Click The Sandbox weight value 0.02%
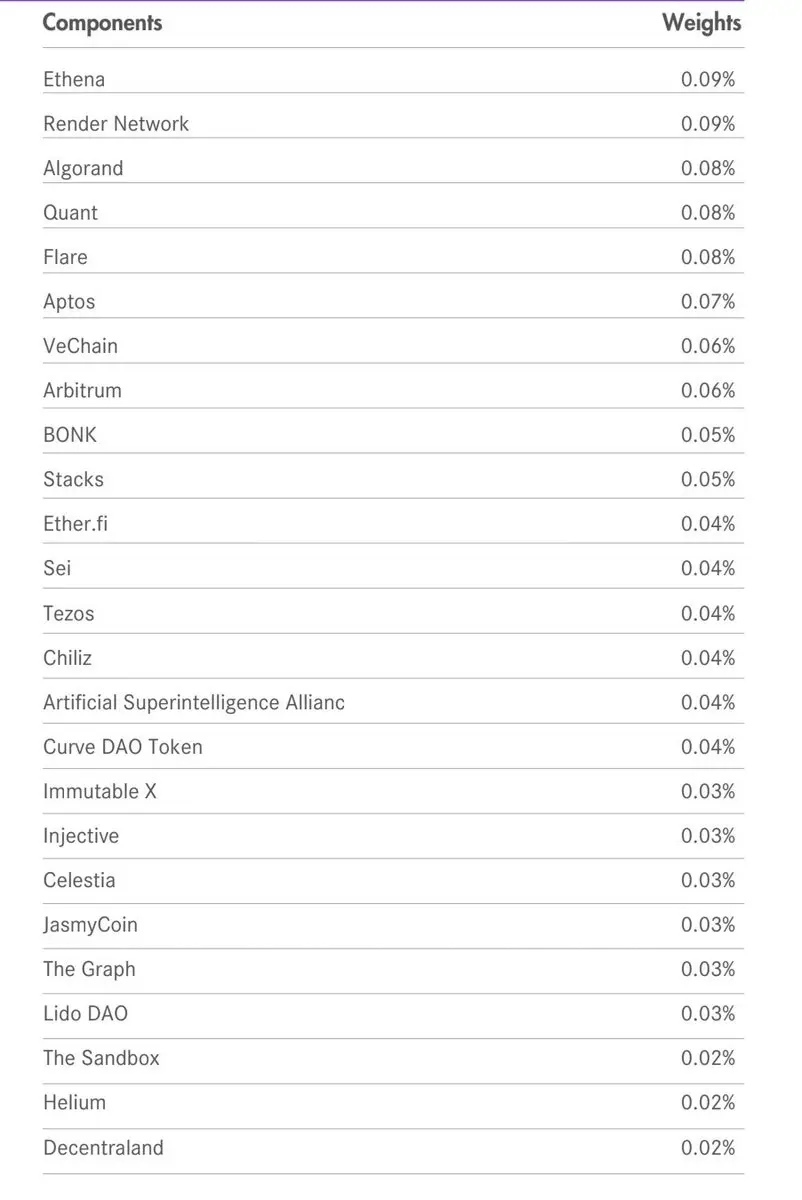This screenshot has width=802, height=1200. (x=708, y=1059)
